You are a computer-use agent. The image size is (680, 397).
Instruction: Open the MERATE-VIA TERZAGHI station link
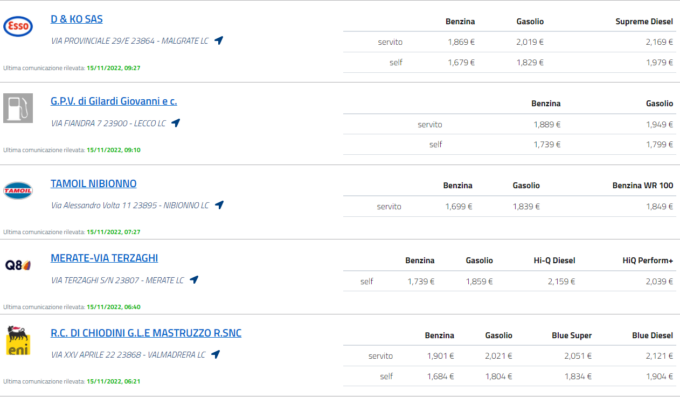104,258
